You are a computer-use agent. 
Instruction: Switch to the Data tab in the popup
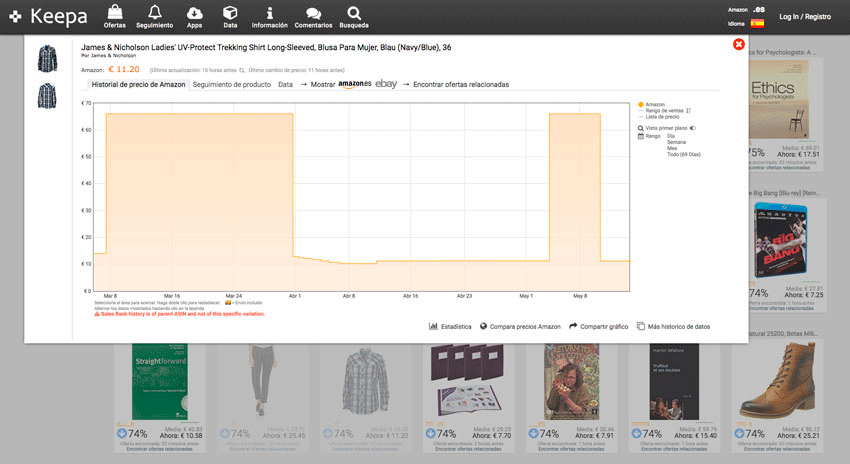(285, 85)
